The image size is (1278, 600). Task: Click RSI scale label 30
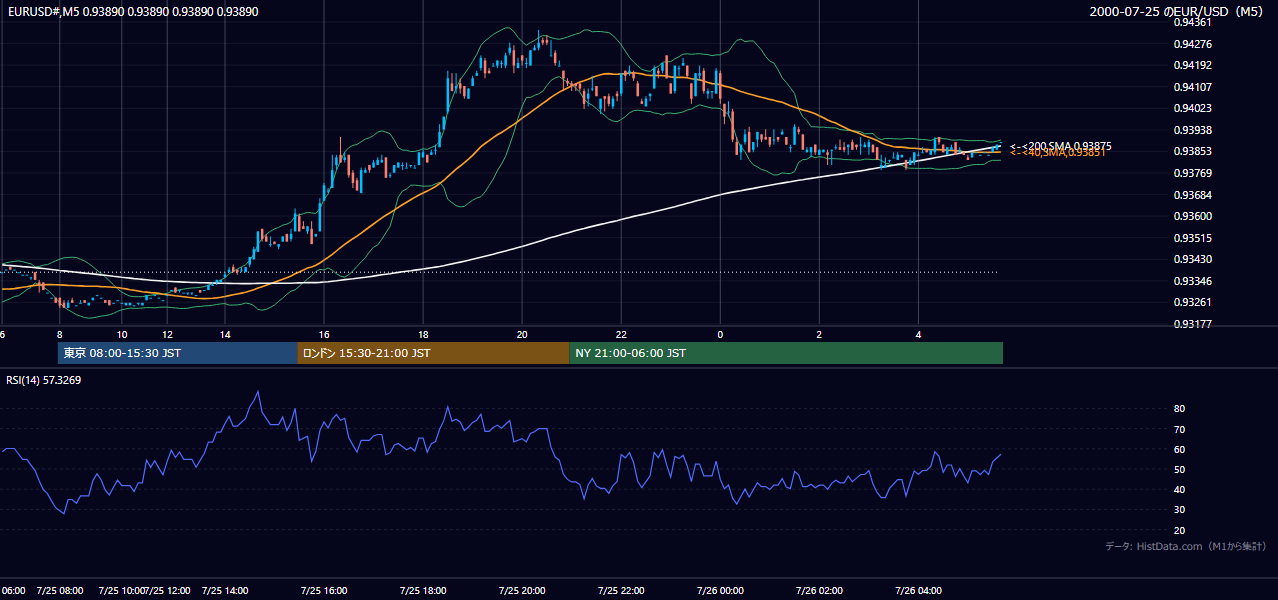(1179, 510)
